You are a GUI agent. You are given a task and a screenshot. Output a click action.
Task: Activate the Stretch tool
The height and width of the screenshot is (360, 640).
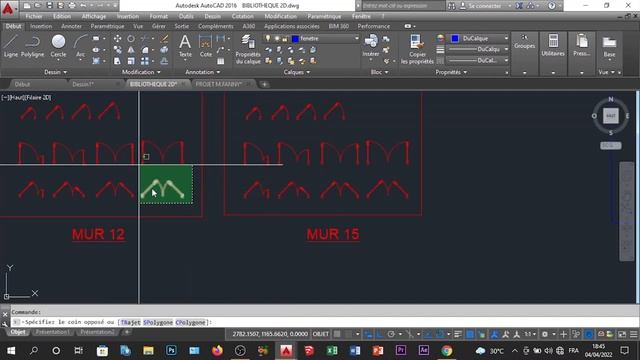coord(117,61)
